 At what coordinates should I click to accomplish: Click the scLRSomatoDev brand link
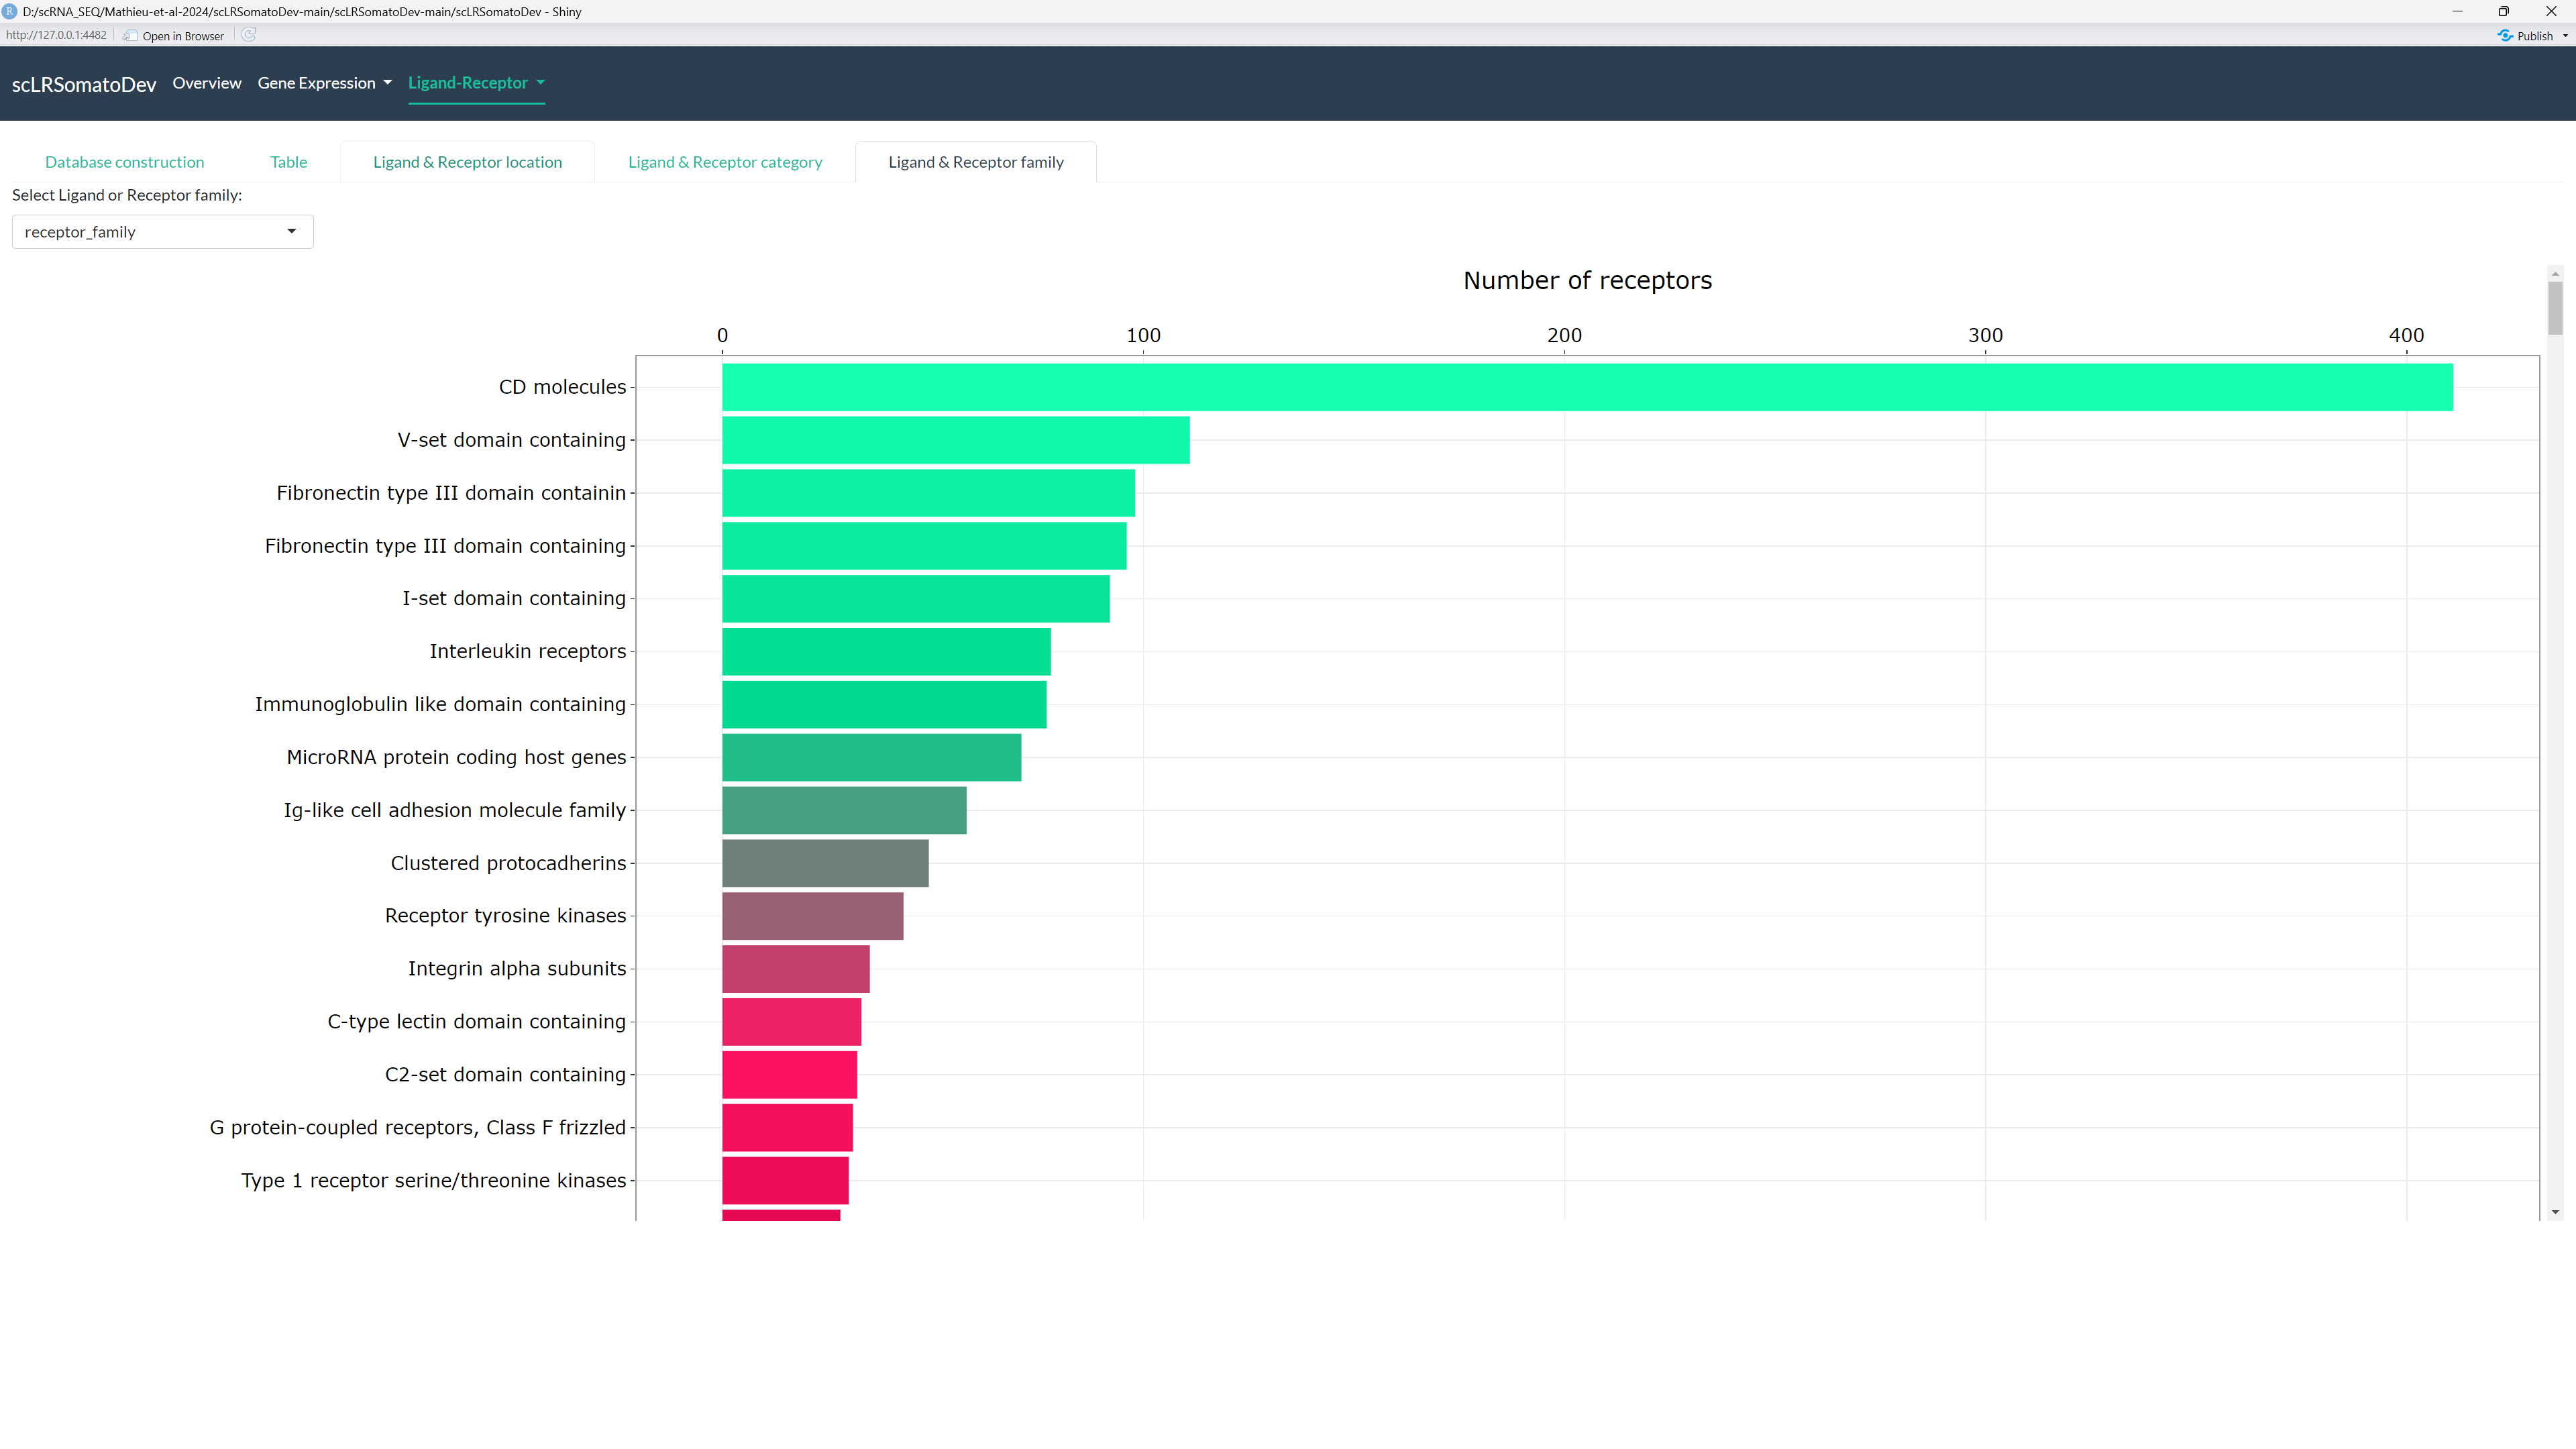point(84,85)
